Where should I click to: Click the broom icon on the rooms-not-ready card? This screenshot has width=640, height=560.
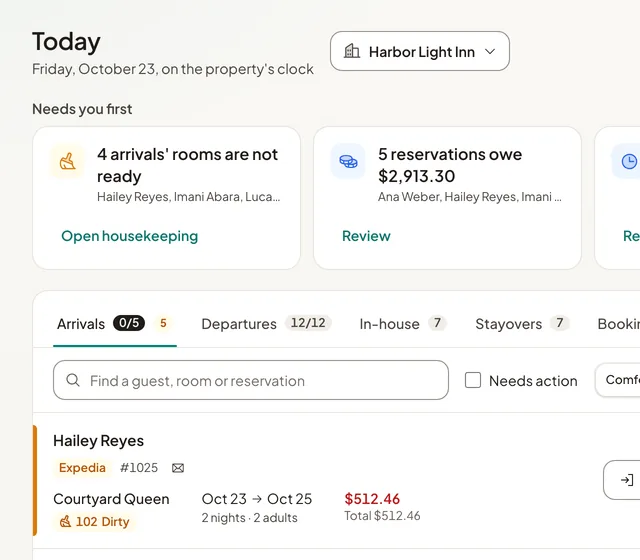[x=68, y=161]
